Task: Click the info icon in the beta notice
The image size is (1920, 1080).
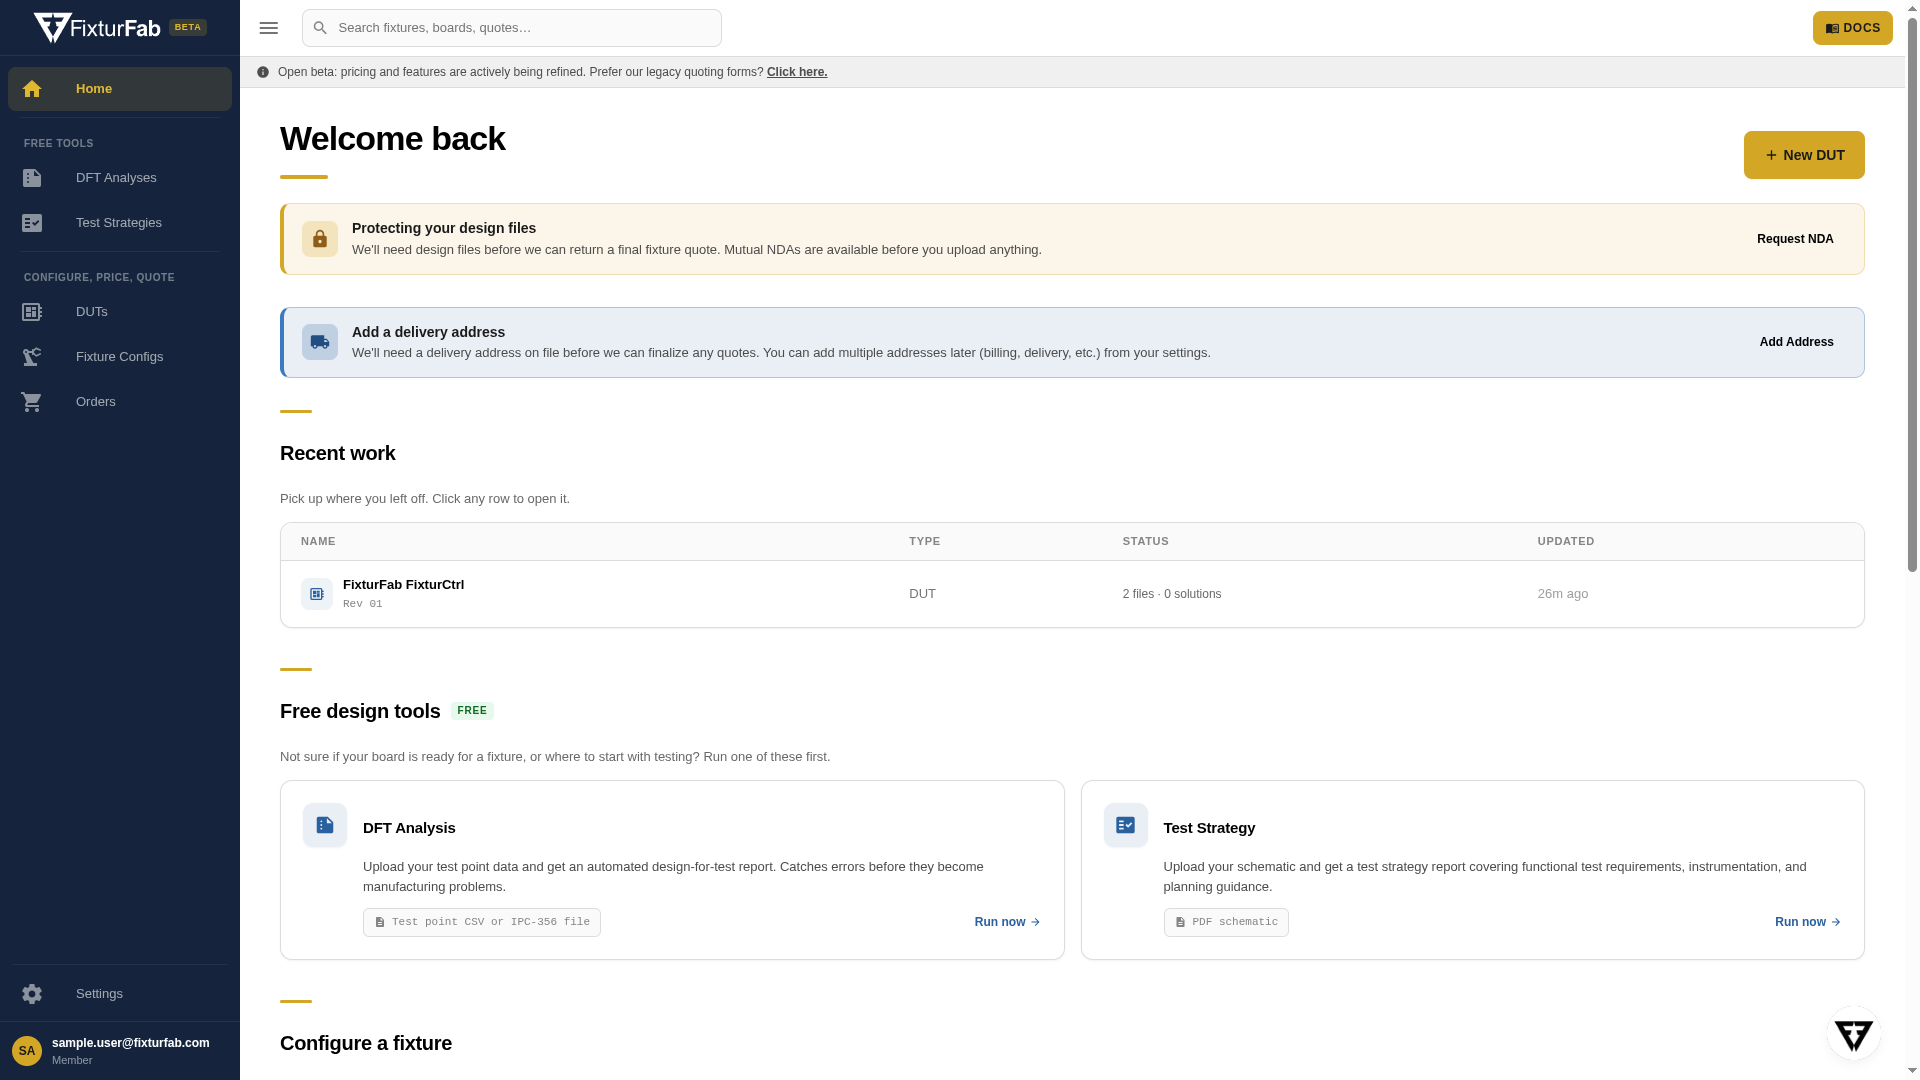Action: [x=263, y=72]
